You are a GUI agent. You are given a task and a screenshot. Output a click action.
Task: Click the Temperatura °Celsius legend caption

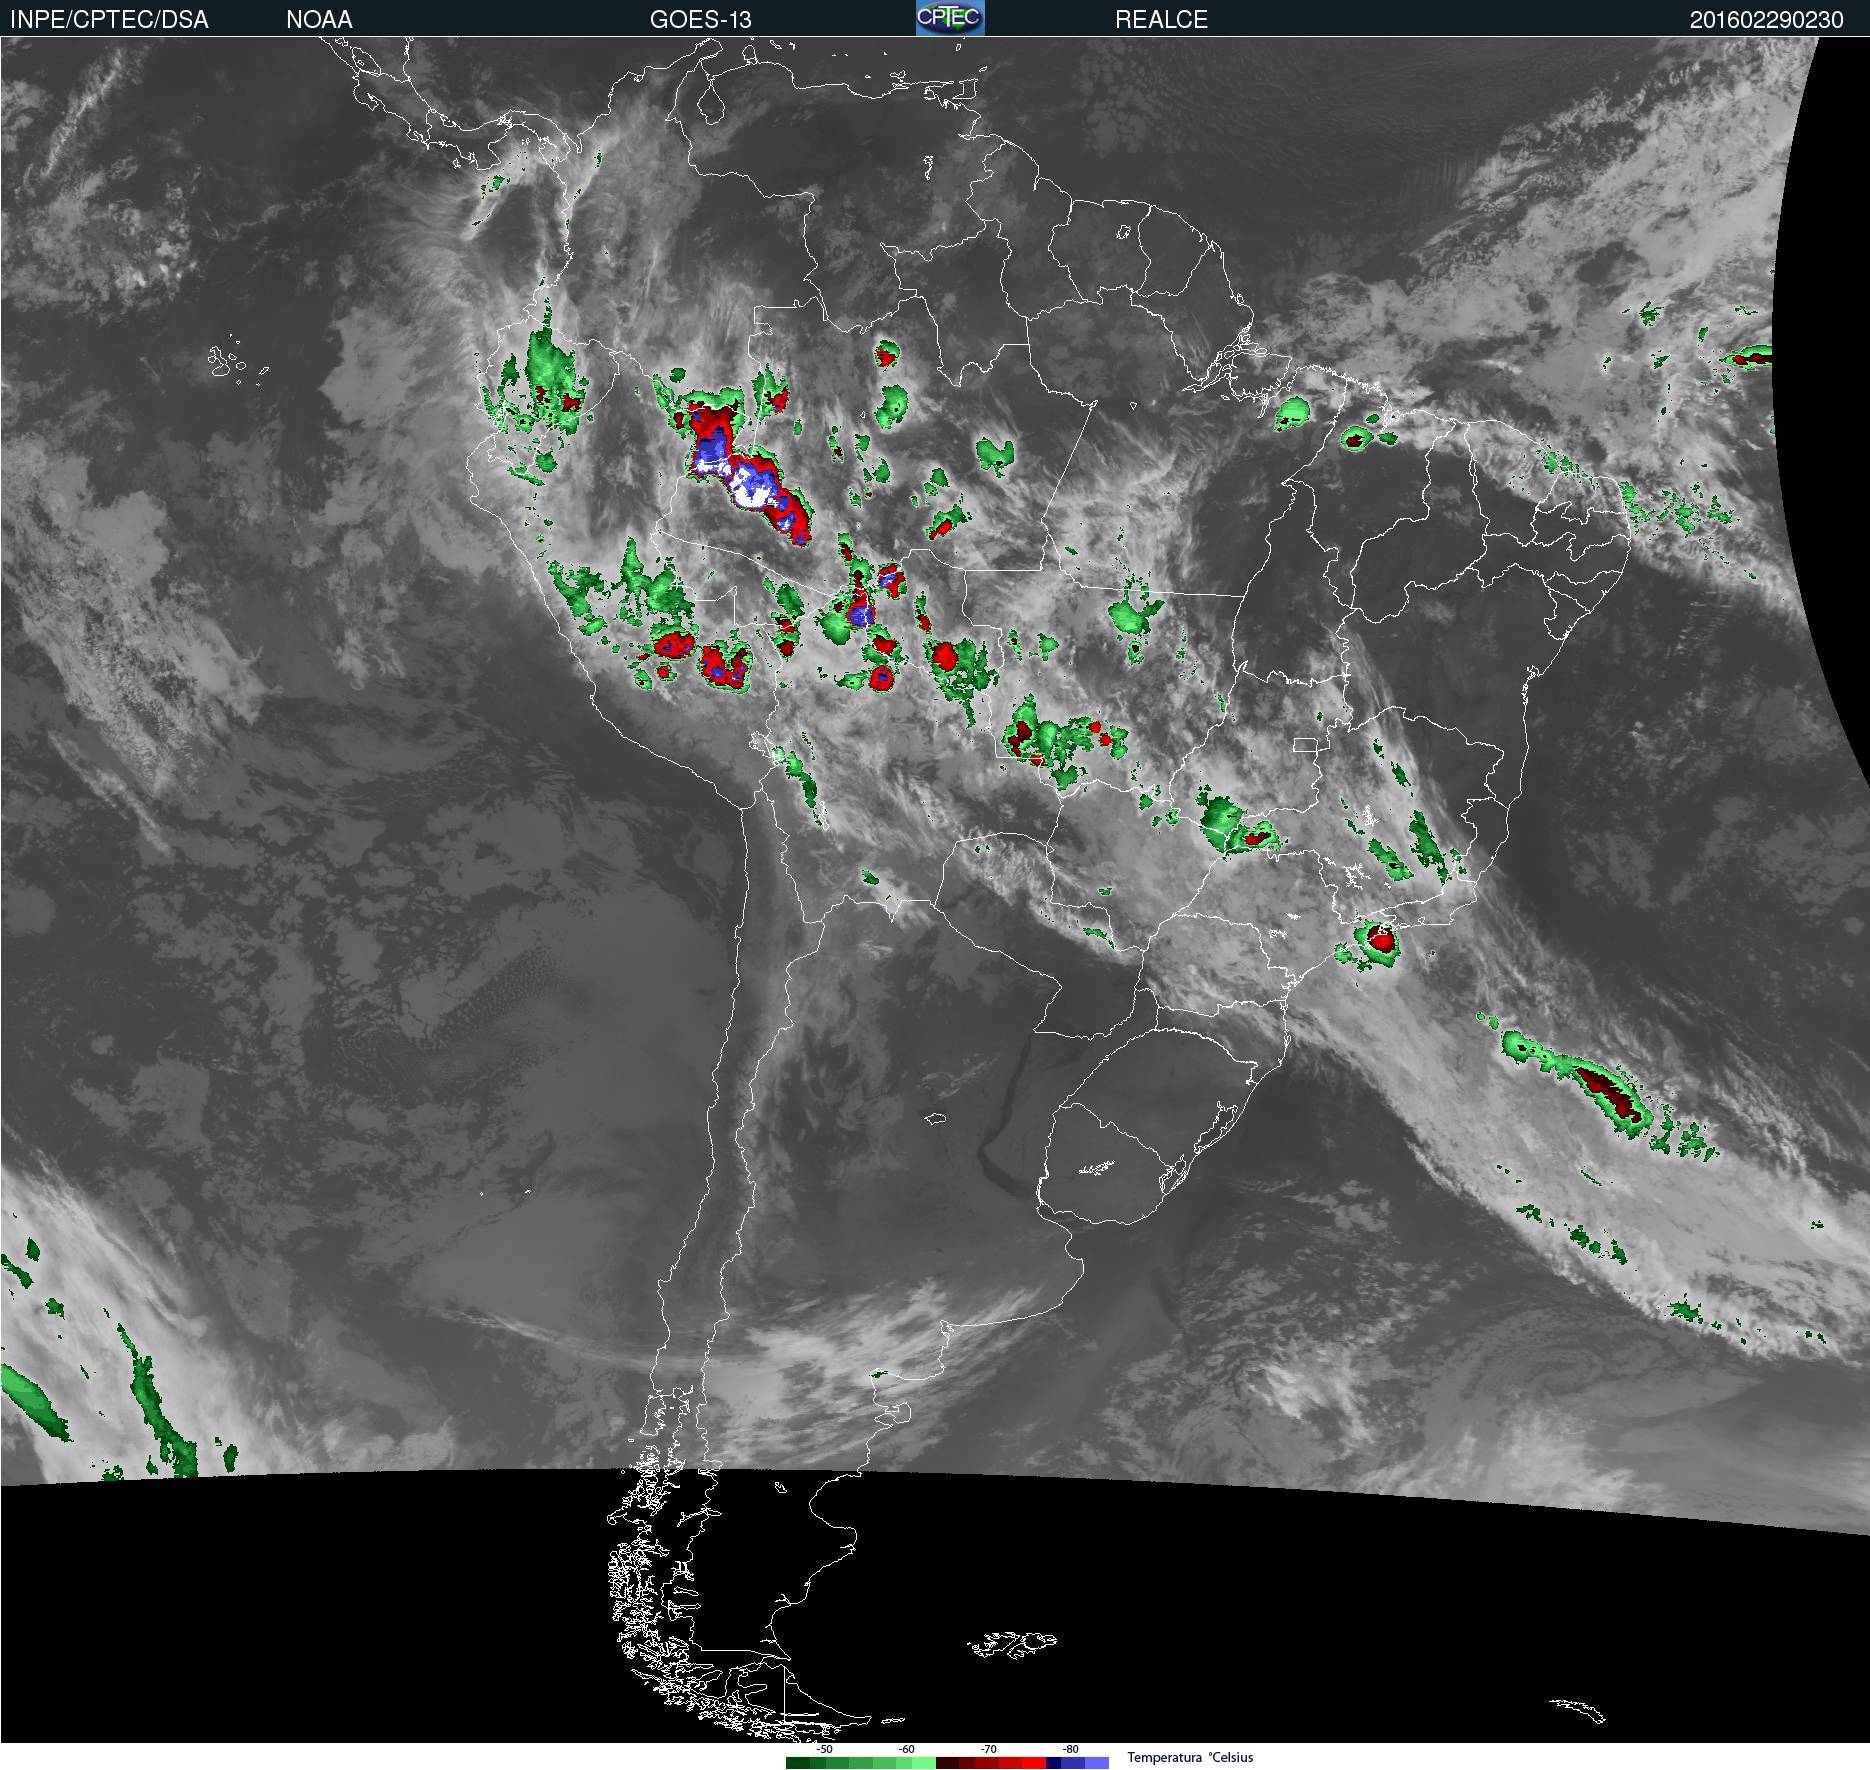[1190, 1757]
